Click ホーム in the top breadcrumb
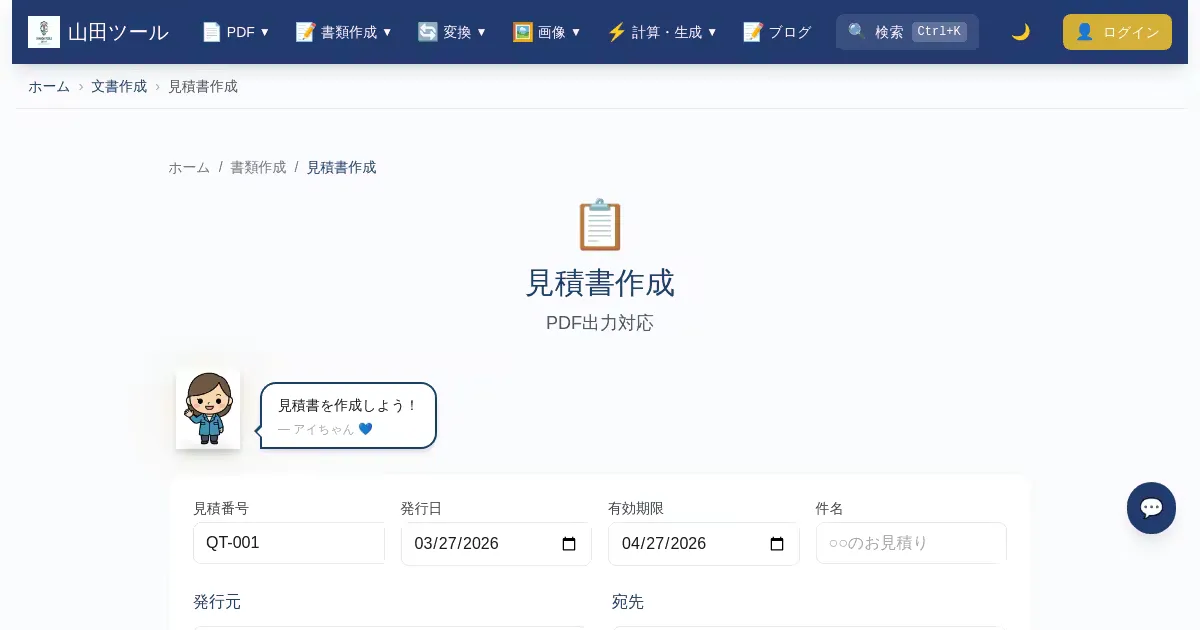1200x630 pixels. (x=49, y=86)
